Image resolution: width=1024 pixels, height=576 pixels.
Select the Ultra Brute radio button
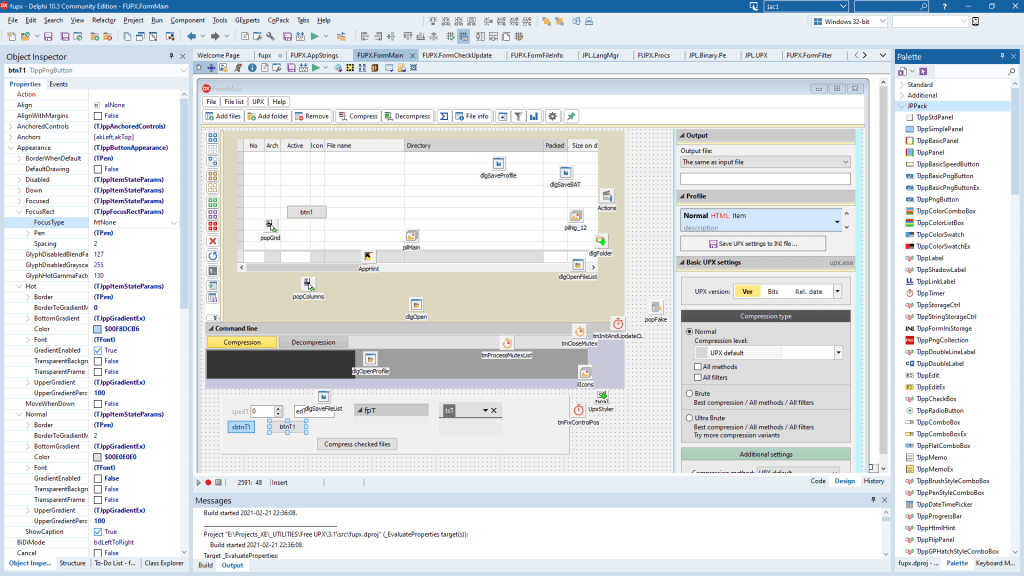point(689,418)
